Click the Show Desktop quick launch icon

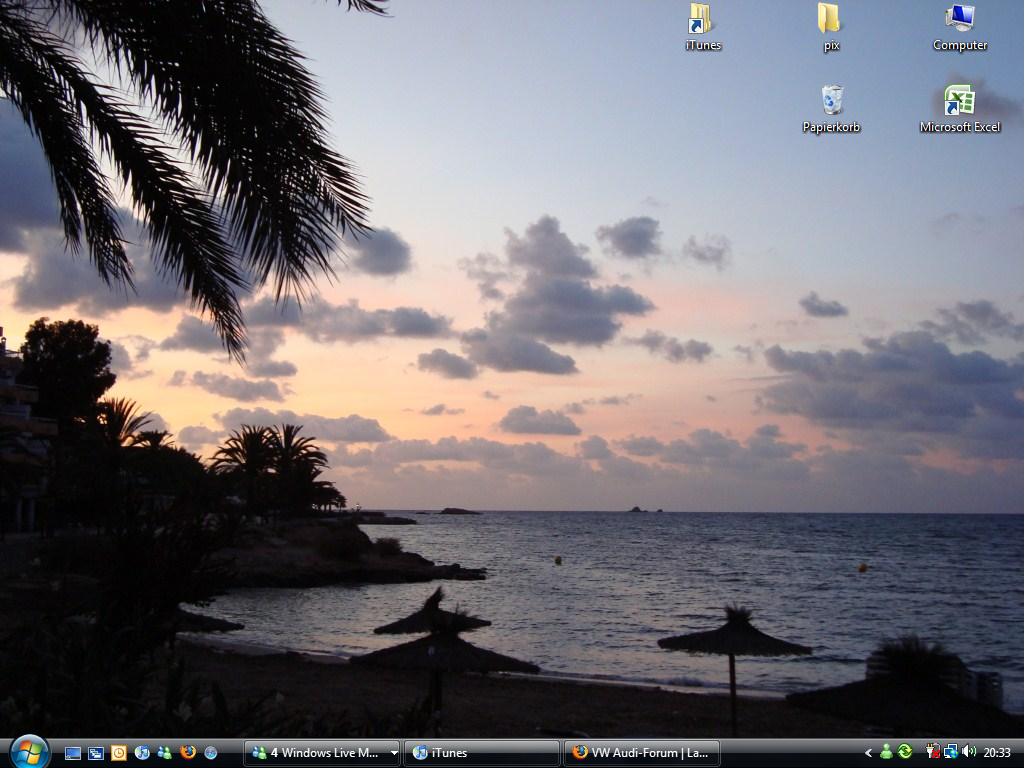coord(73,752)
